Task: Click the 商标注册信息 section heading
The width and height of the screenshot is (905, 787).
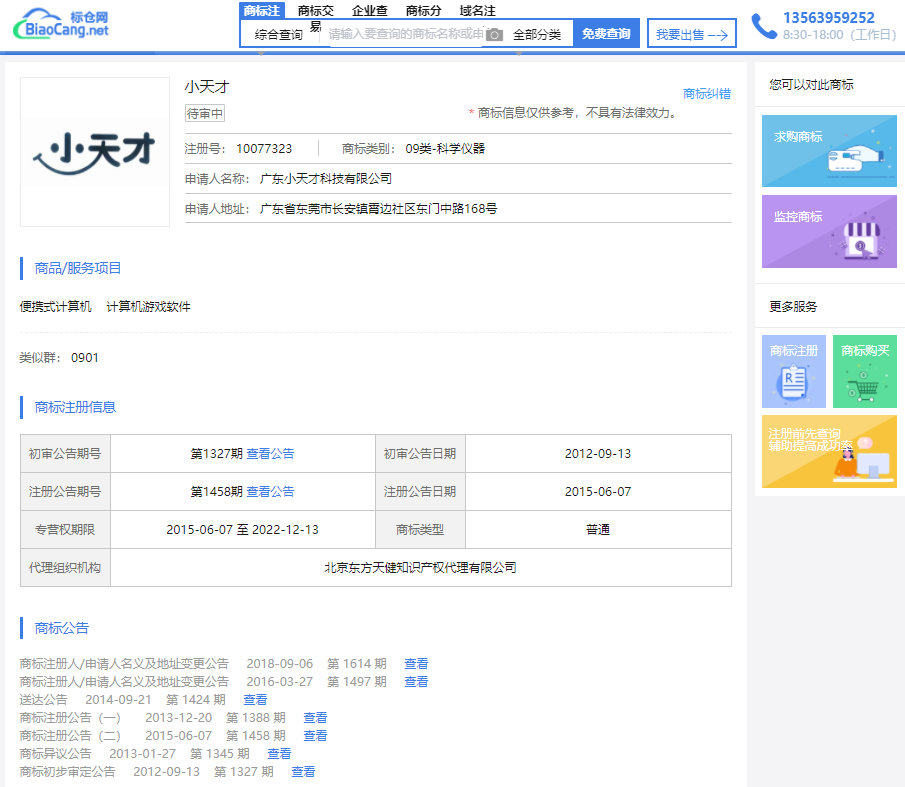Action: [75, 407]
